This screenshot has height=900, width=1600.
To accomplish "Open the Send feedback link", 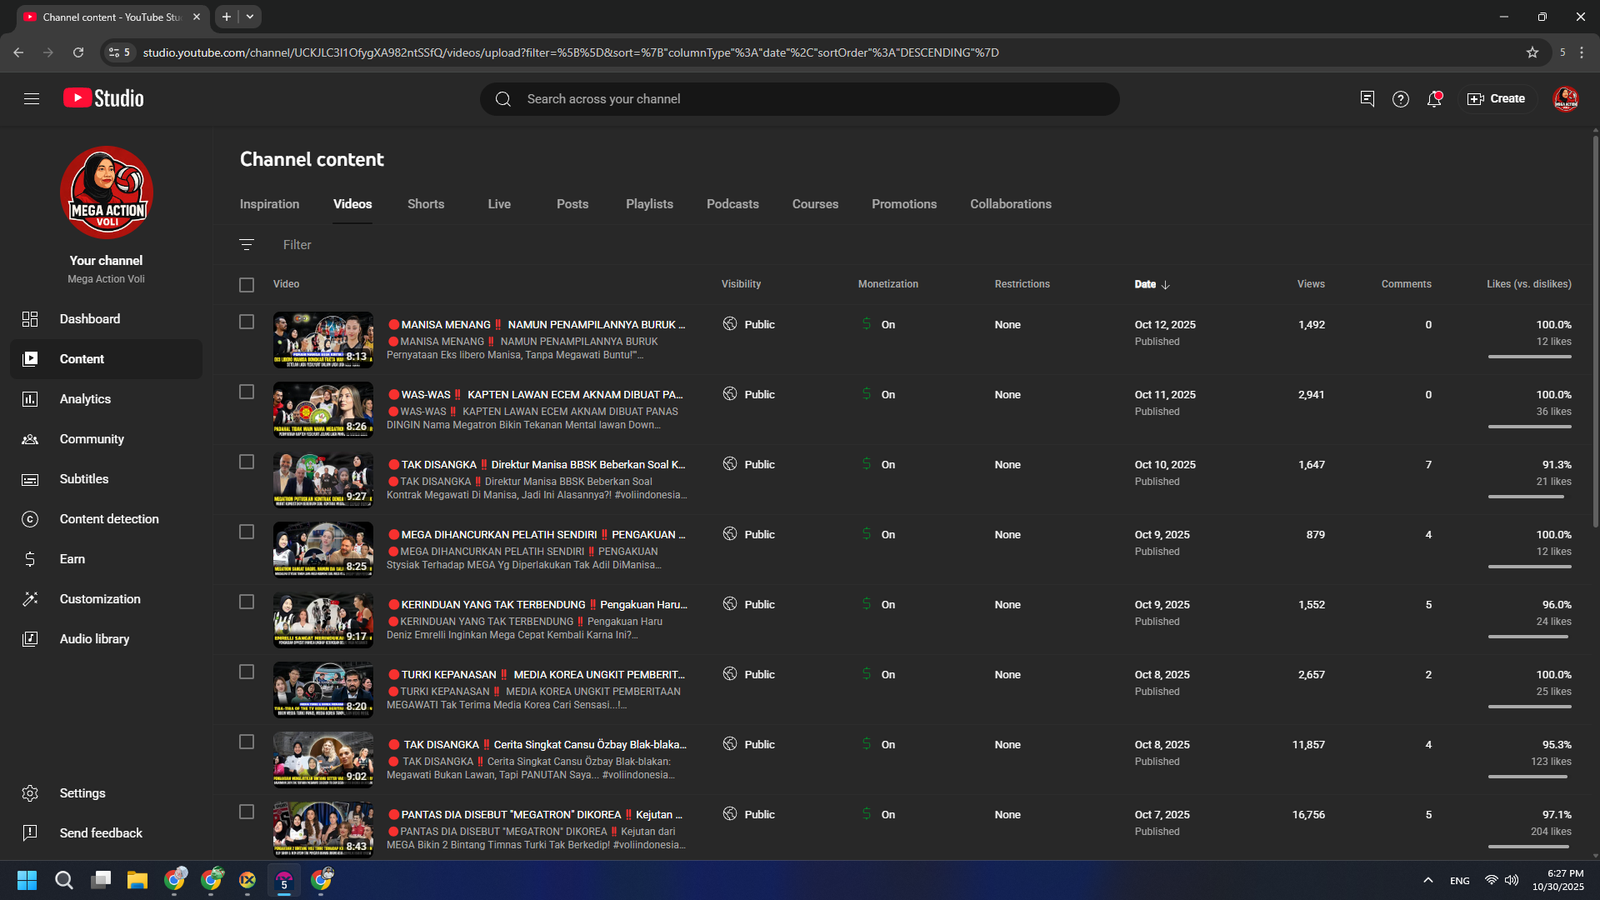I will point(100,833).
